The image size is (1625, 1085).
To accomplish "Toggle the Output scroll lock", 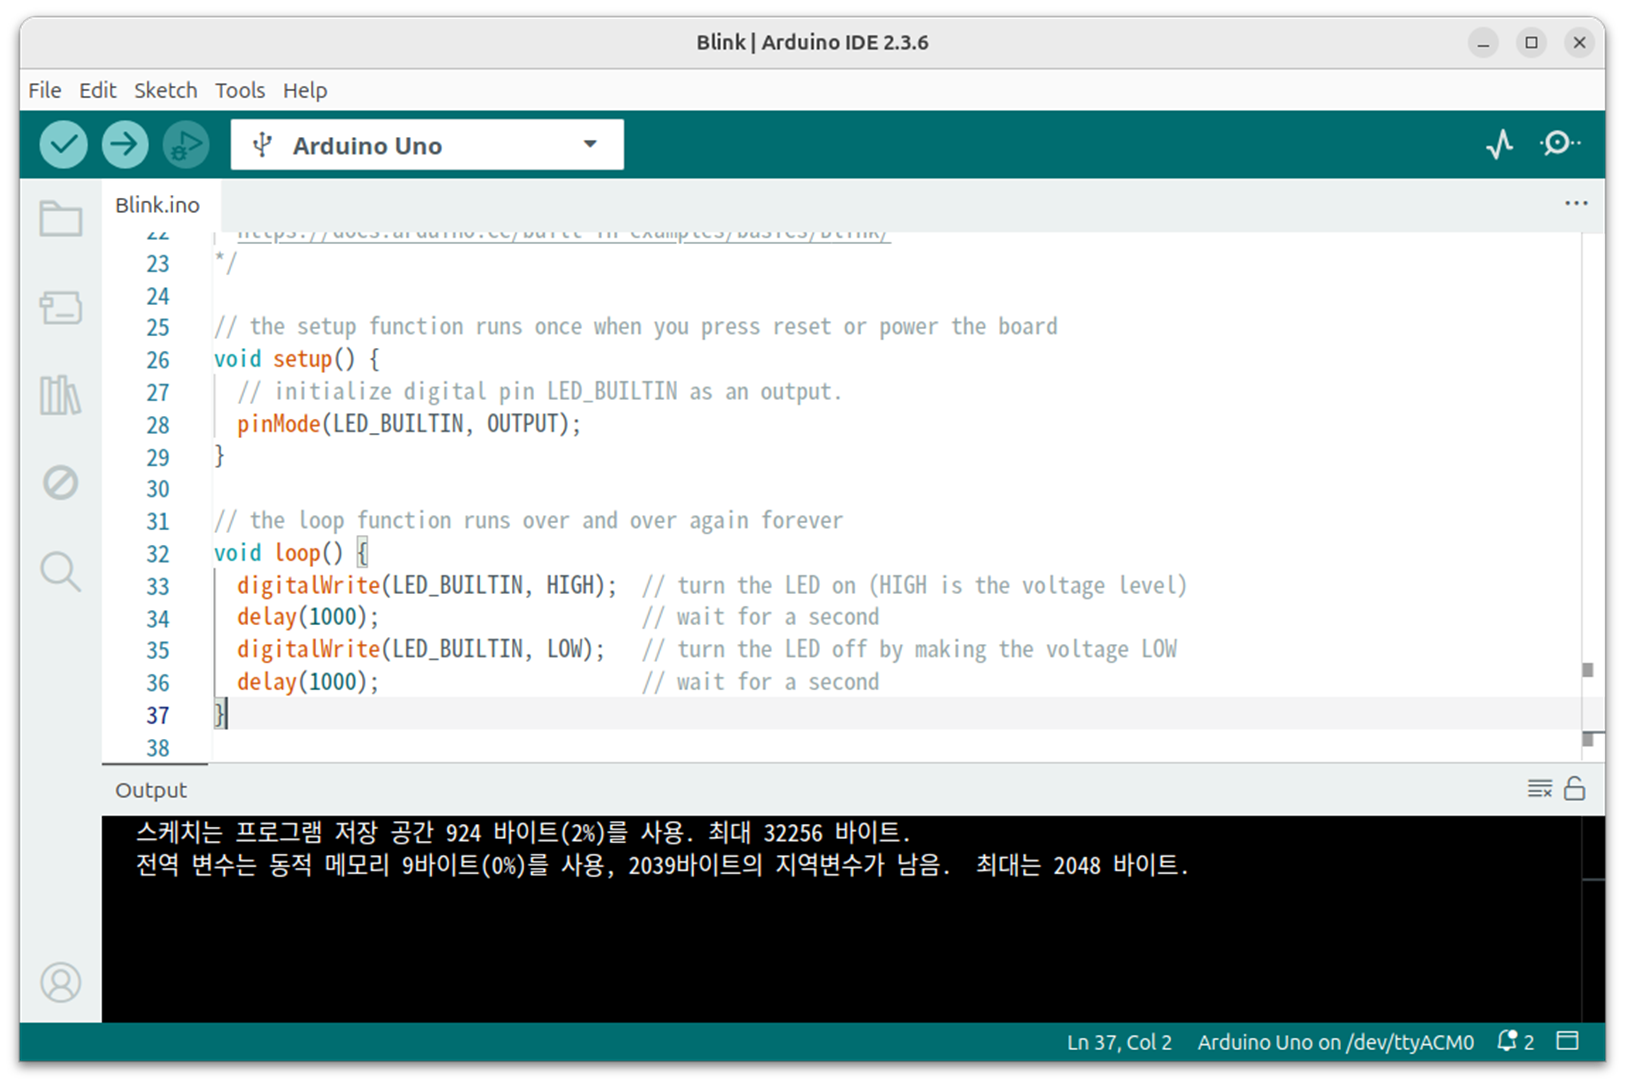I will point(1575,789).
